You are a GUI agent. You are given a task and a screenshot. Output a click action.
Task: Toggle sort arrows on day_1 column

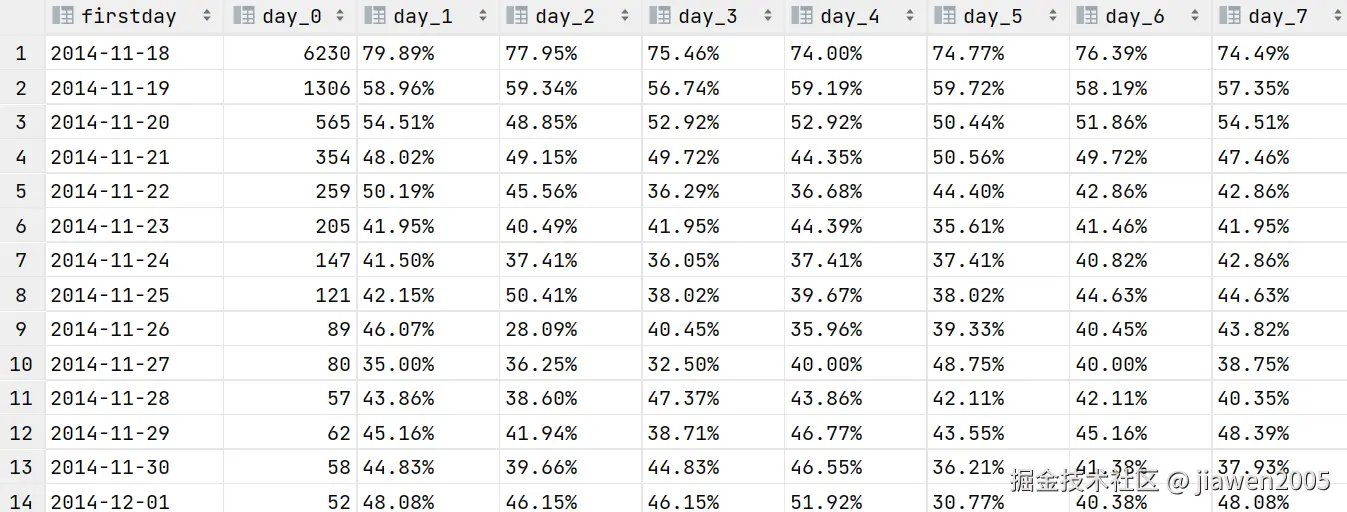(483, 16)
